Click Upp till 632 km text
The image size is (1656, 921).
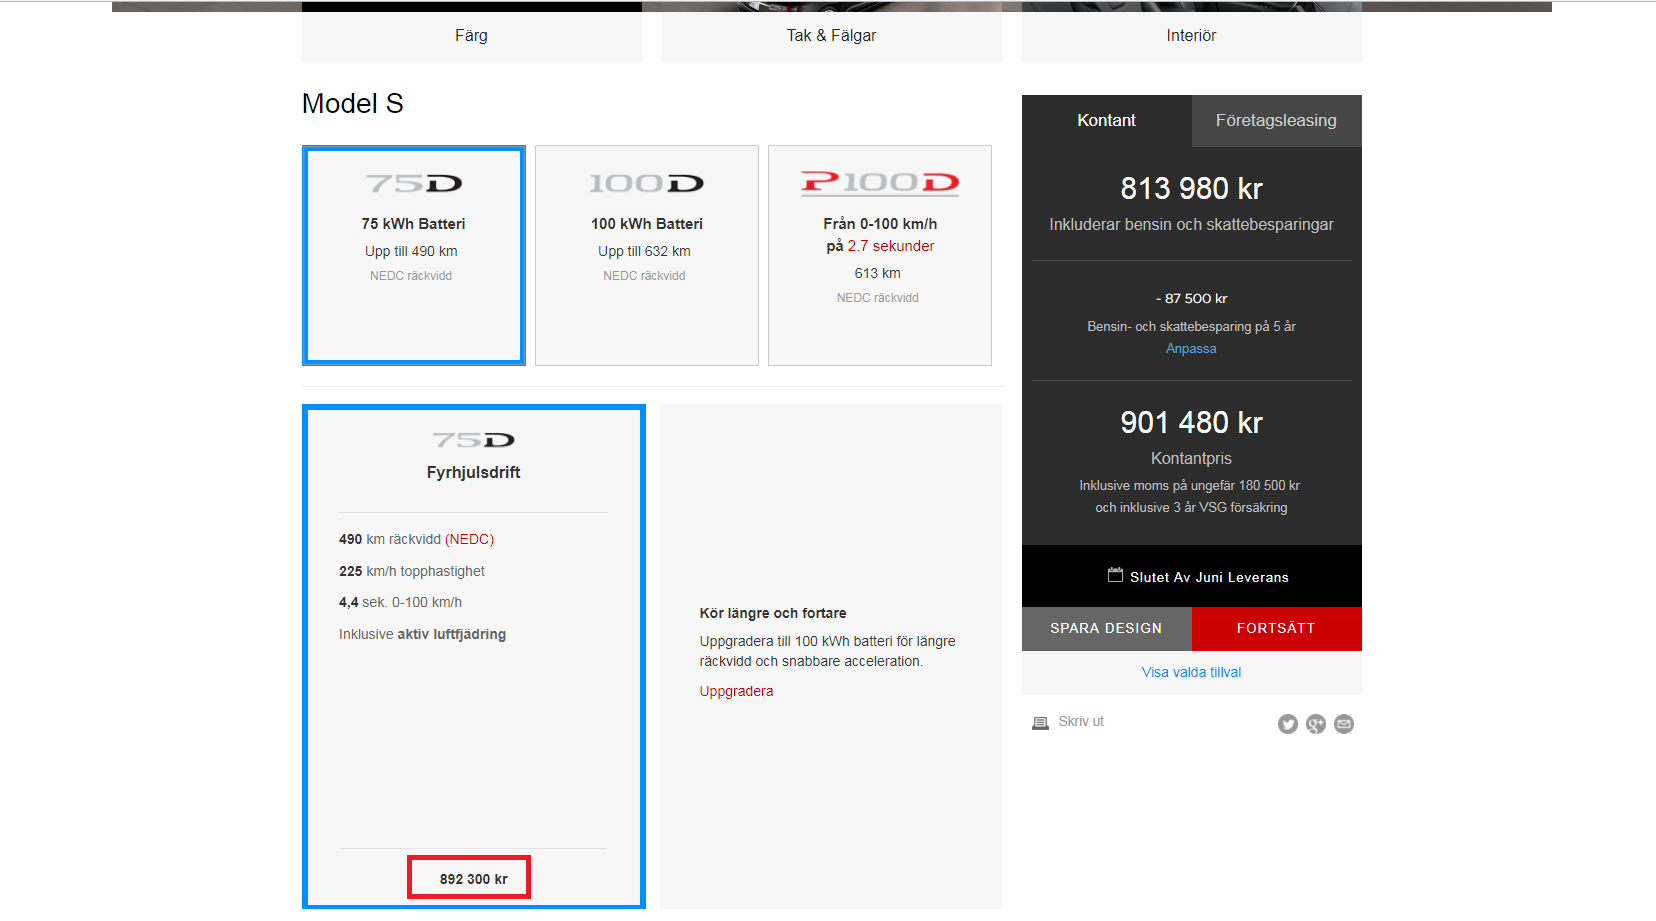644,251
